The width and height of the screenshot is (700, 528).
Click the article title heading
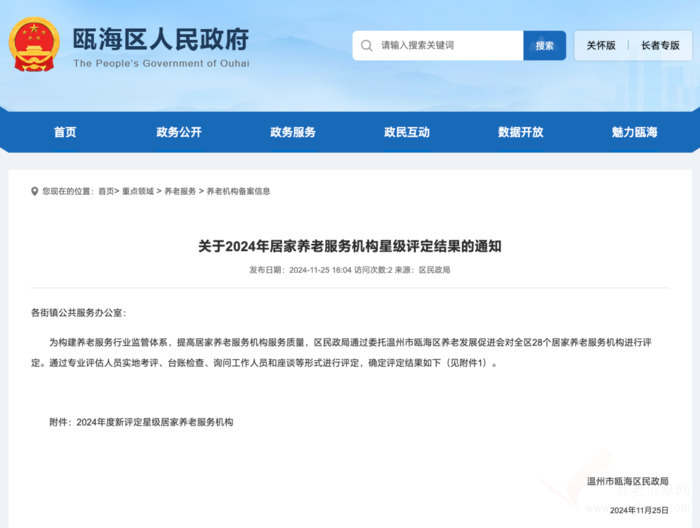point(349,246)
